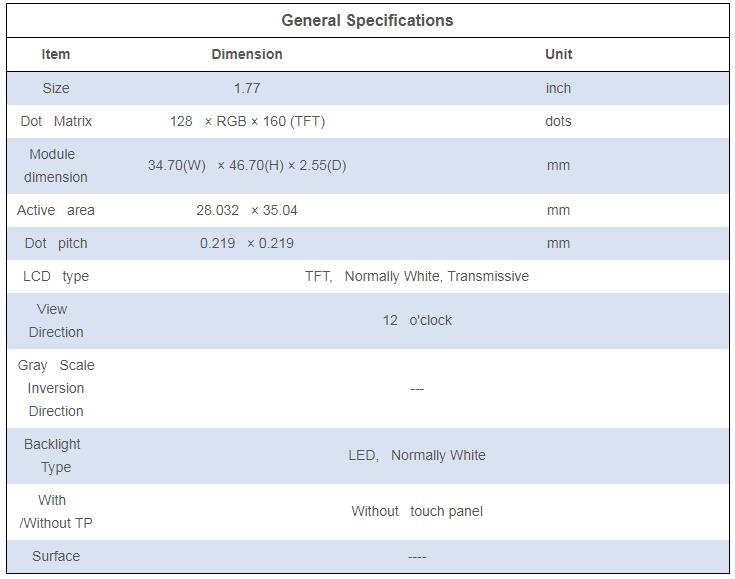Select the dots unit cell
This screenshot has width=735, height=579.
point(558,121)
